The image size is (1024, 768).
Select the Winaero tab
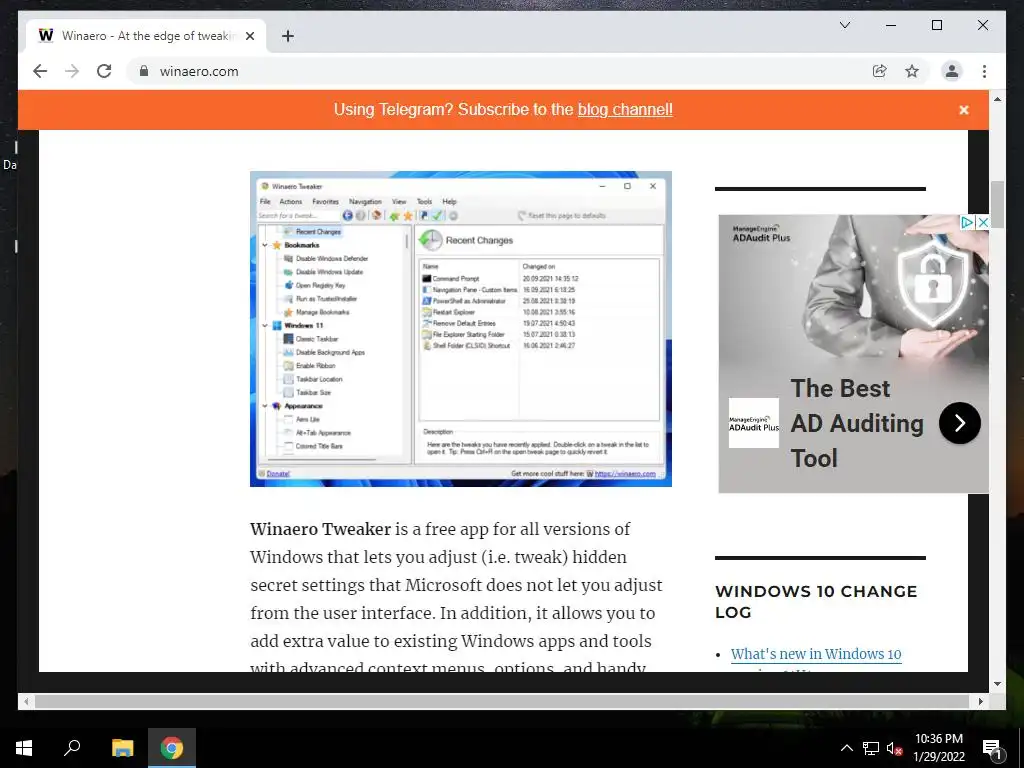(145, 36)
